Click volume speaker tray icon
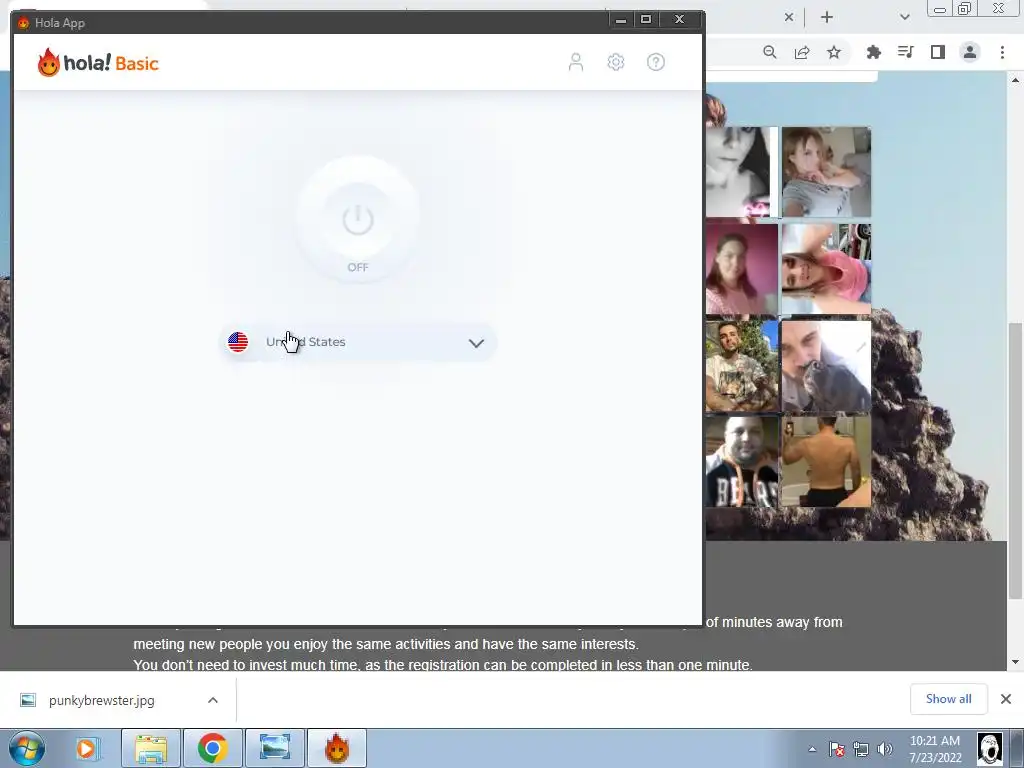This screenshot has width=1024, height=768. 885,749
